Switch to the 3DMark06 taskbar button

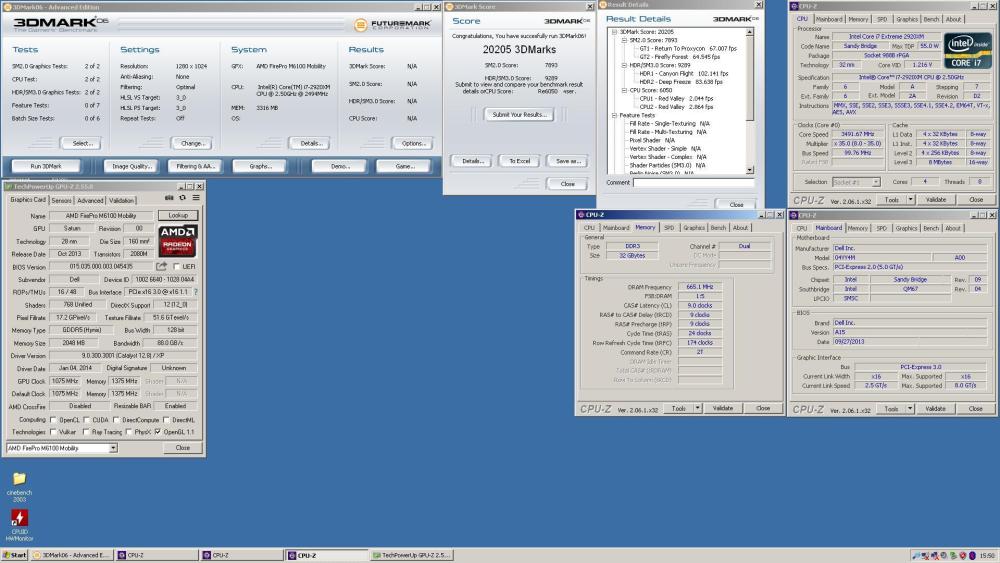[x=71, y=555]
